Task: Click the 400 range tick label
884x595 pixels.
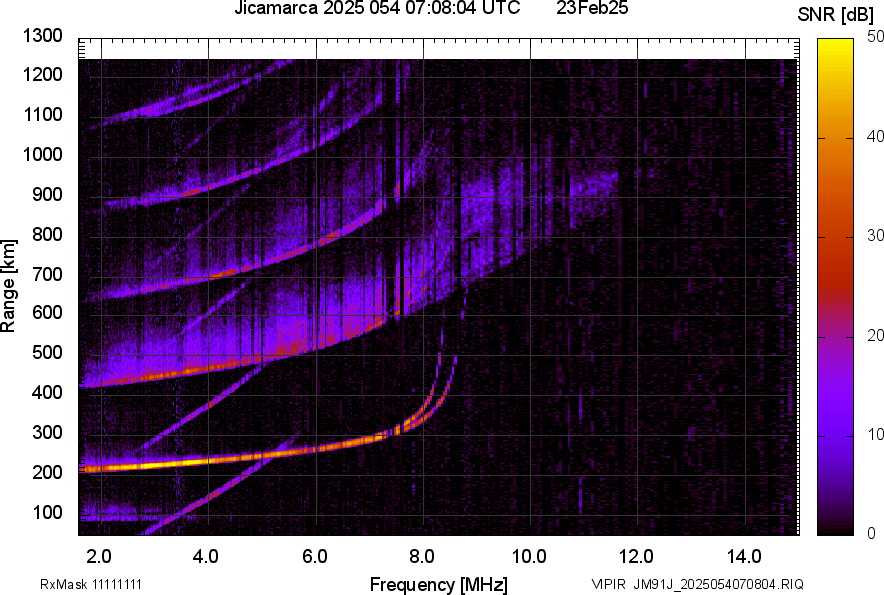Action: tap(47, 393)
